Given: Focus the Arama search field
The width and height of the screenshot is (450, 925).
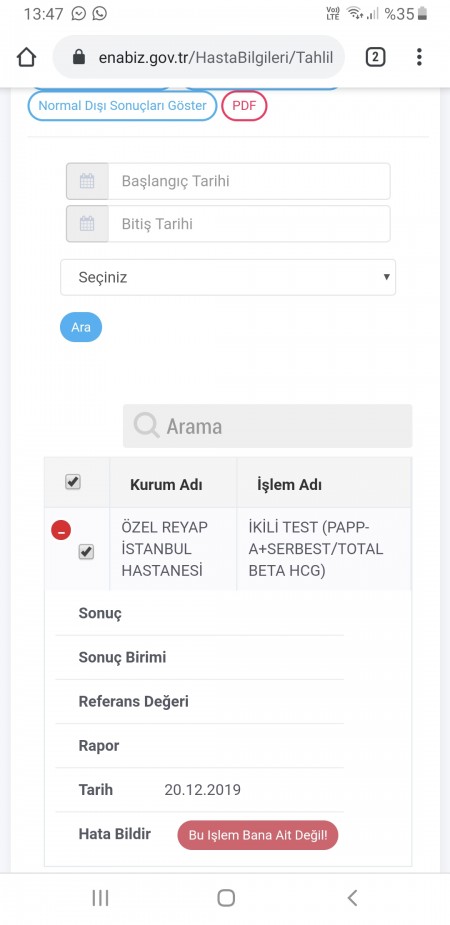Looking at the screenshot, I should coord(268,426).
